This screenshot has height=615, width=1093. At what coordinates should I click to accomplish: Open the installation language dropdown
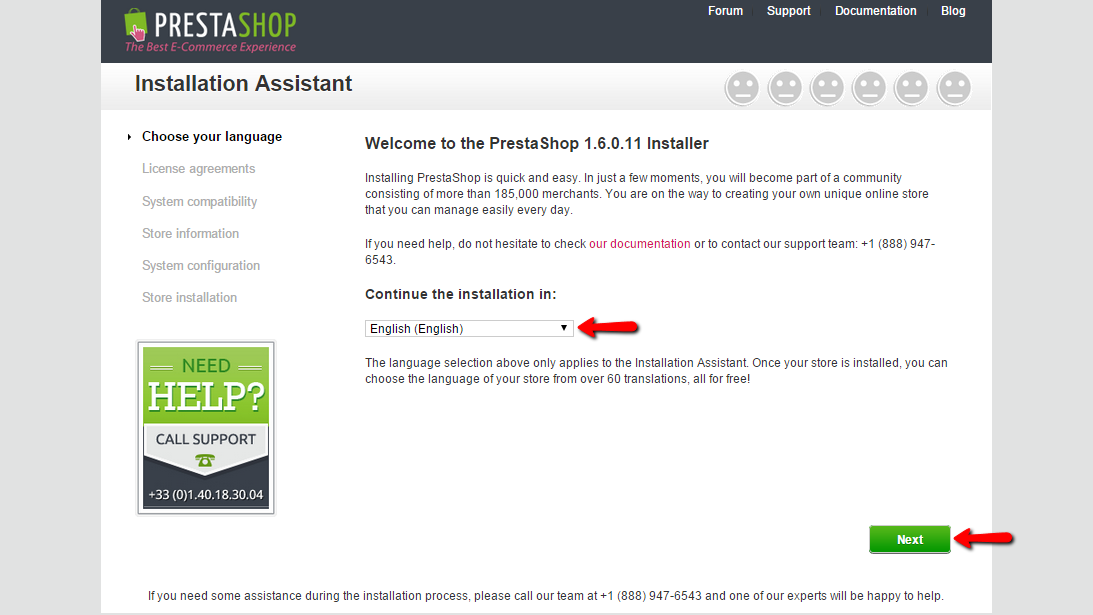click(469, 328)
